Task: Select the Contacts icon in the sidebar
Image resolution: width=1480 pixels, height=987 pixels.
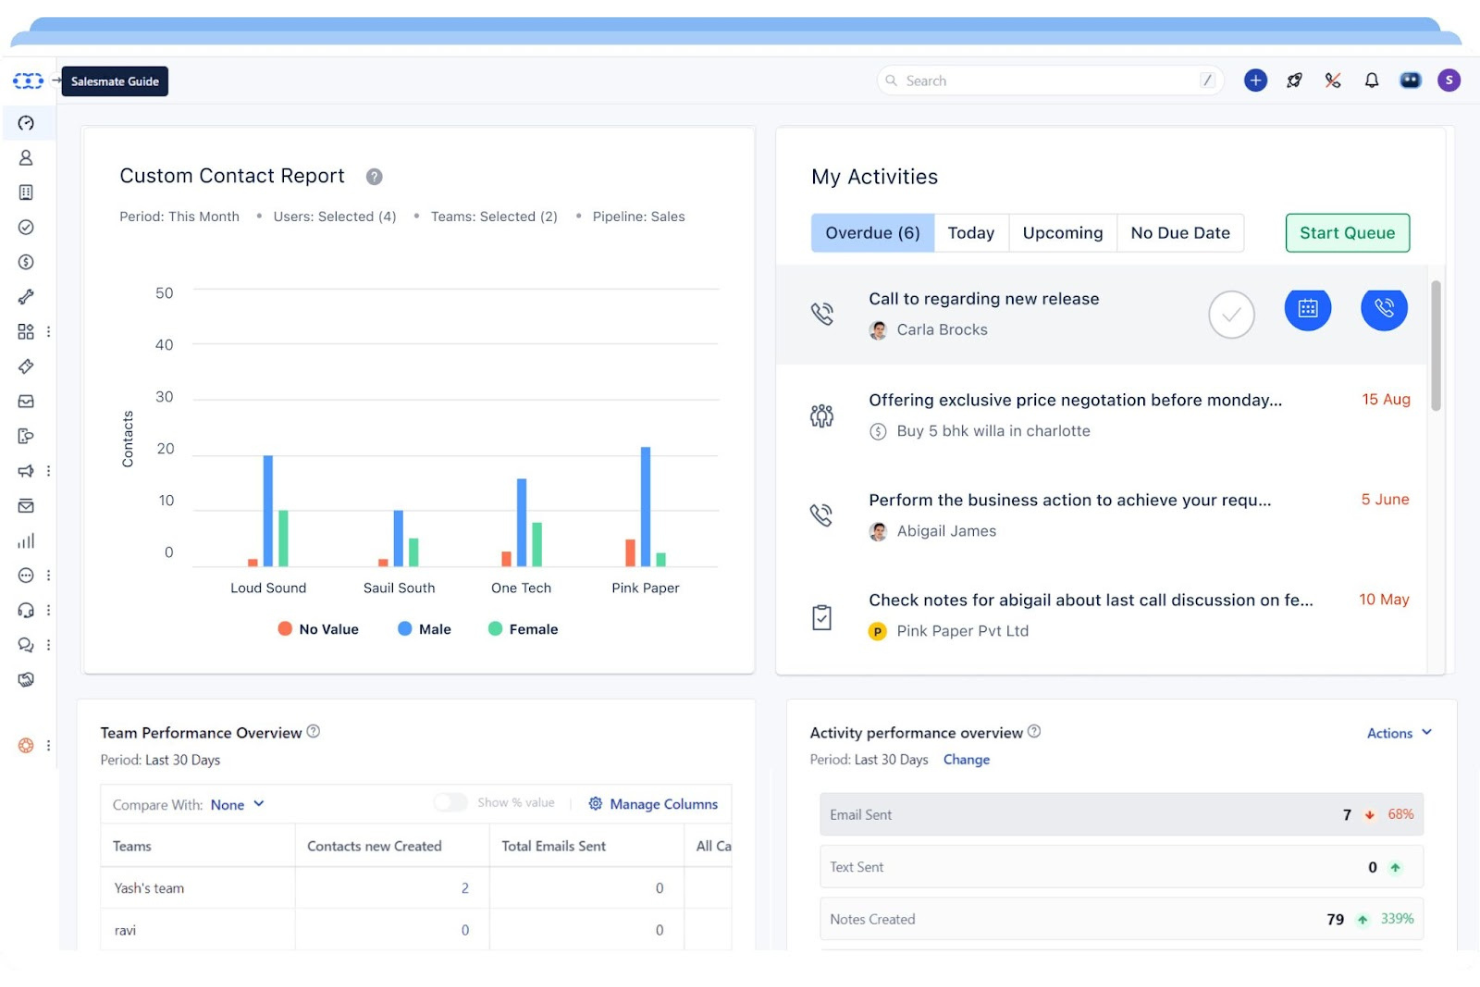Action: [27, 157]
